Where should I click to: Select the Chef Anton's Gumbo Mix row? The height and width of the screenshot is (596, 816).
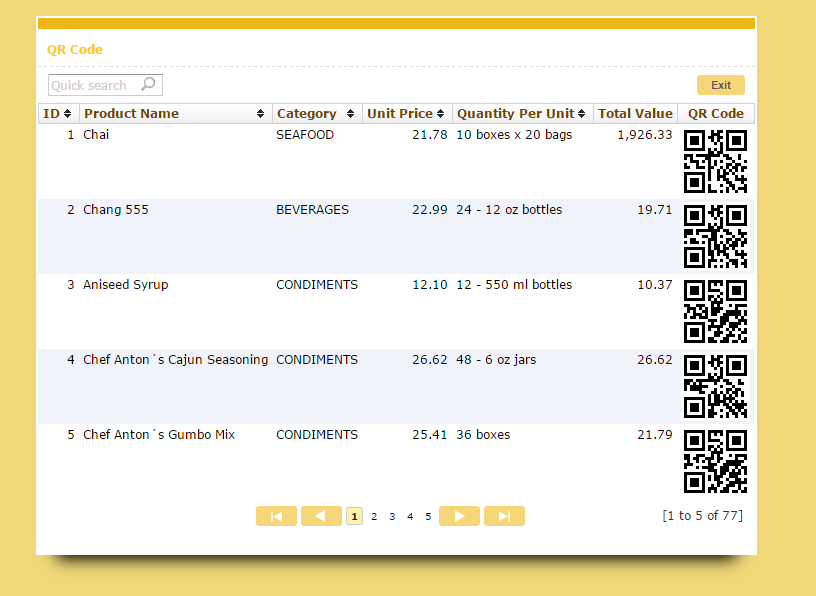[x=159, y=435]
